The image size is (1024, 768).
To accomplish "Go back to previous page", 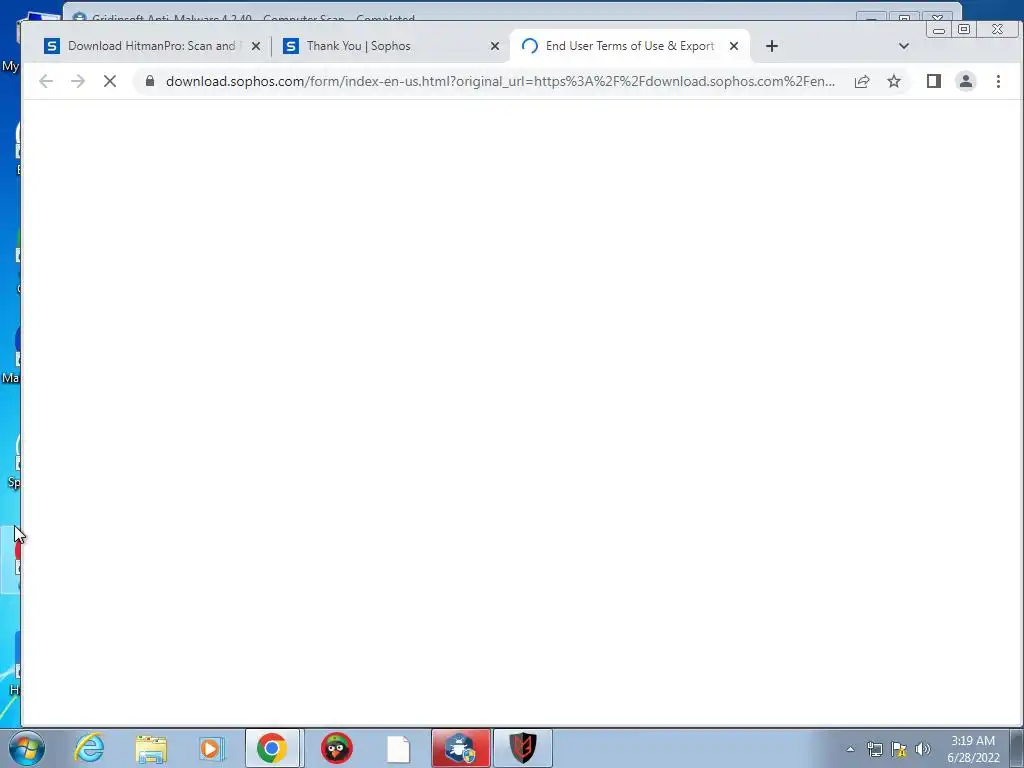I will [46, 81].
